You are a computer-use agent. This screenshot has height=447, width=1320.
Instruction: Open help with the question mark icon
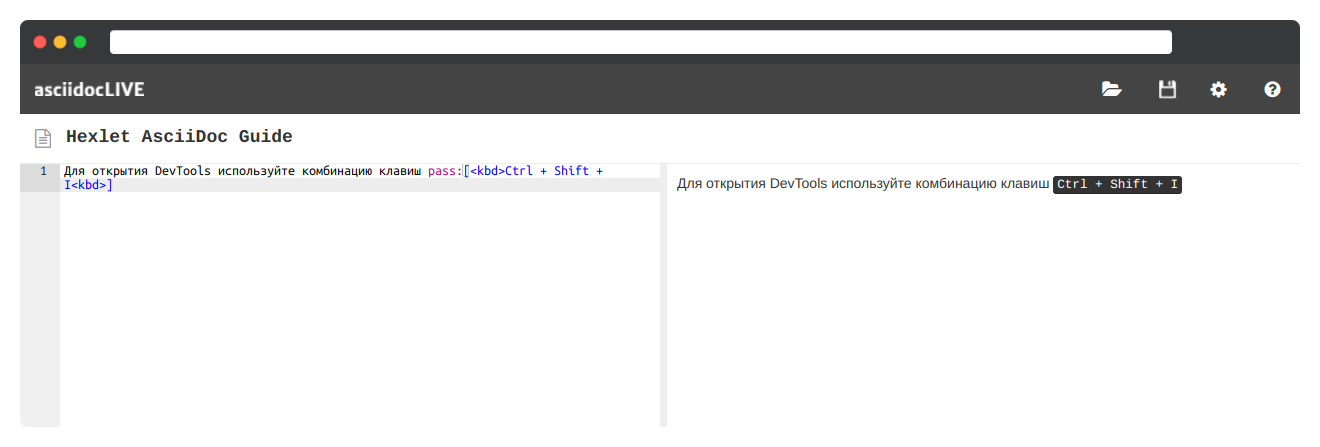[1272, 89]
